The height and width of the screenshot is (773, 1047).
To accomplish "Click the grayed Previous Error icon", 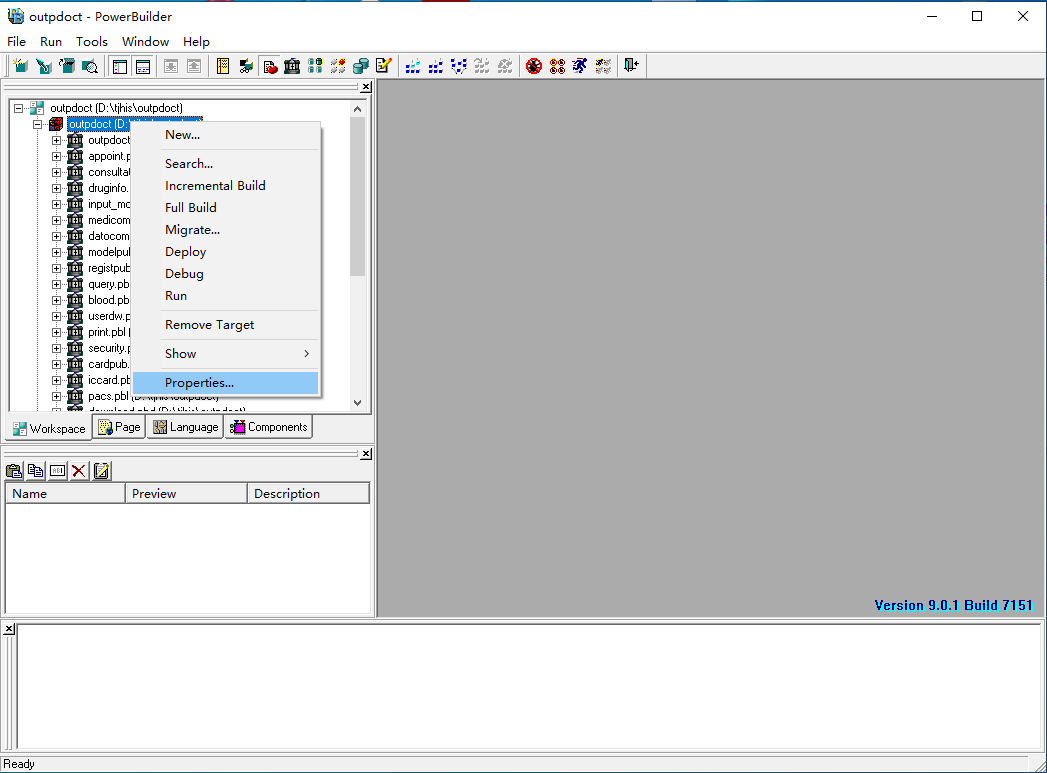I will (194, 65).
